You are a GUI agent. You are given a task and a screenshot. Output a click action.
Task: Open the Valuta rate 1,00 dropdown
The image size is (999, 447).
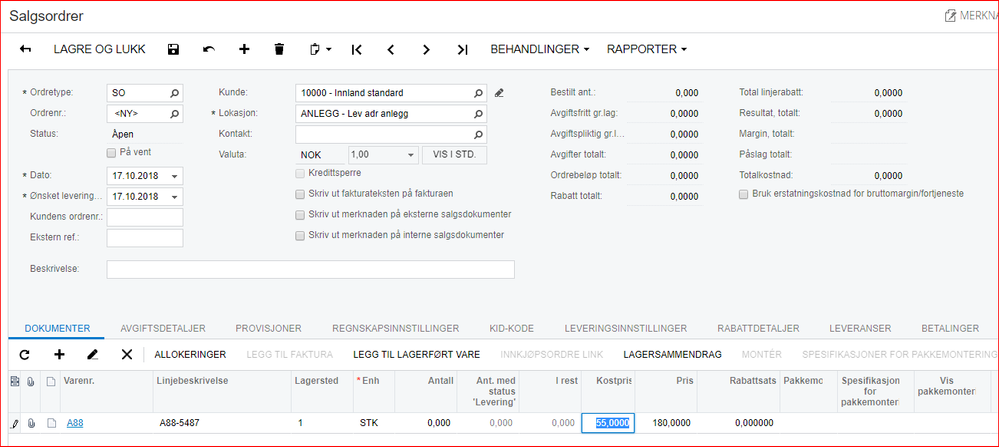click(x=410, y=155)
